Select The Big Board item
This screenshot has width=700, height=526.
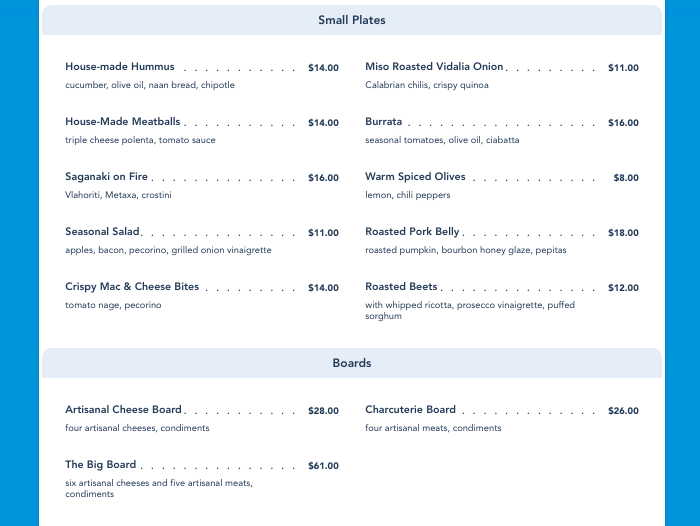101,465
